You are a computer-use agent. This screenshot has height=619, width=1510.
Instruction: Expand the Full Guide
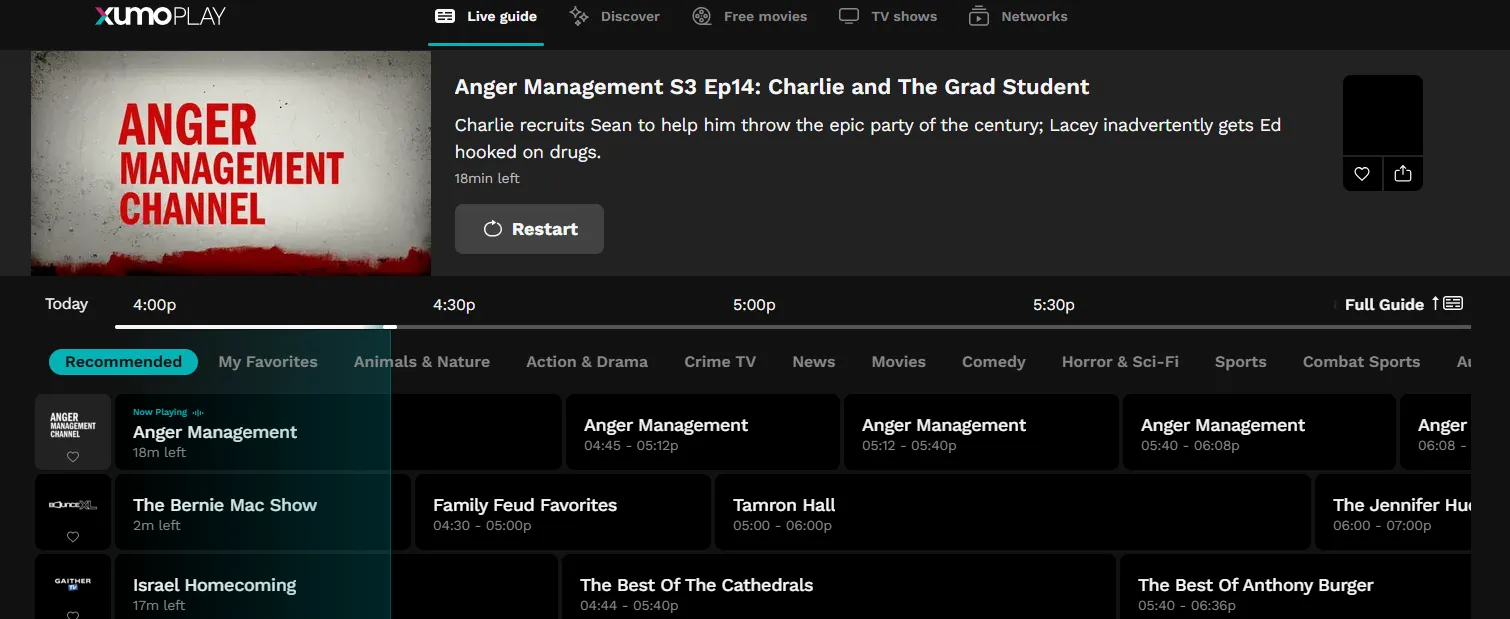1402,304
